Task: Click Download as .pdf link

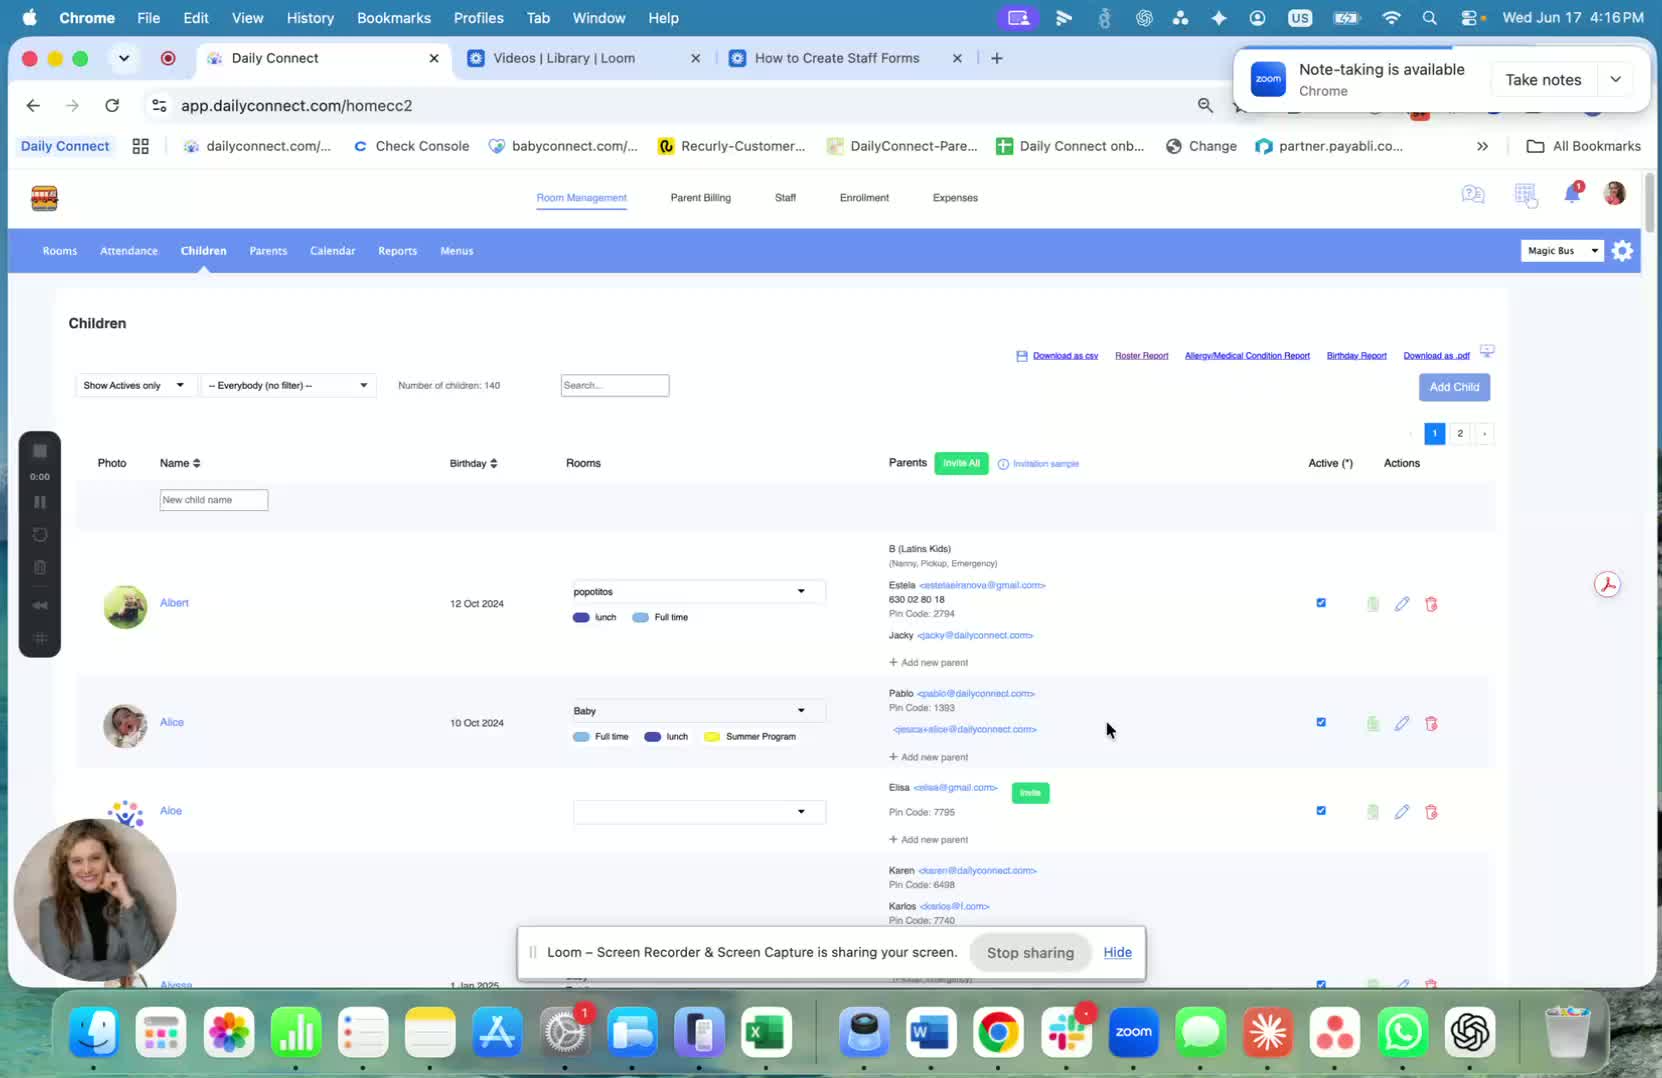Action: tap(1436, 356)
